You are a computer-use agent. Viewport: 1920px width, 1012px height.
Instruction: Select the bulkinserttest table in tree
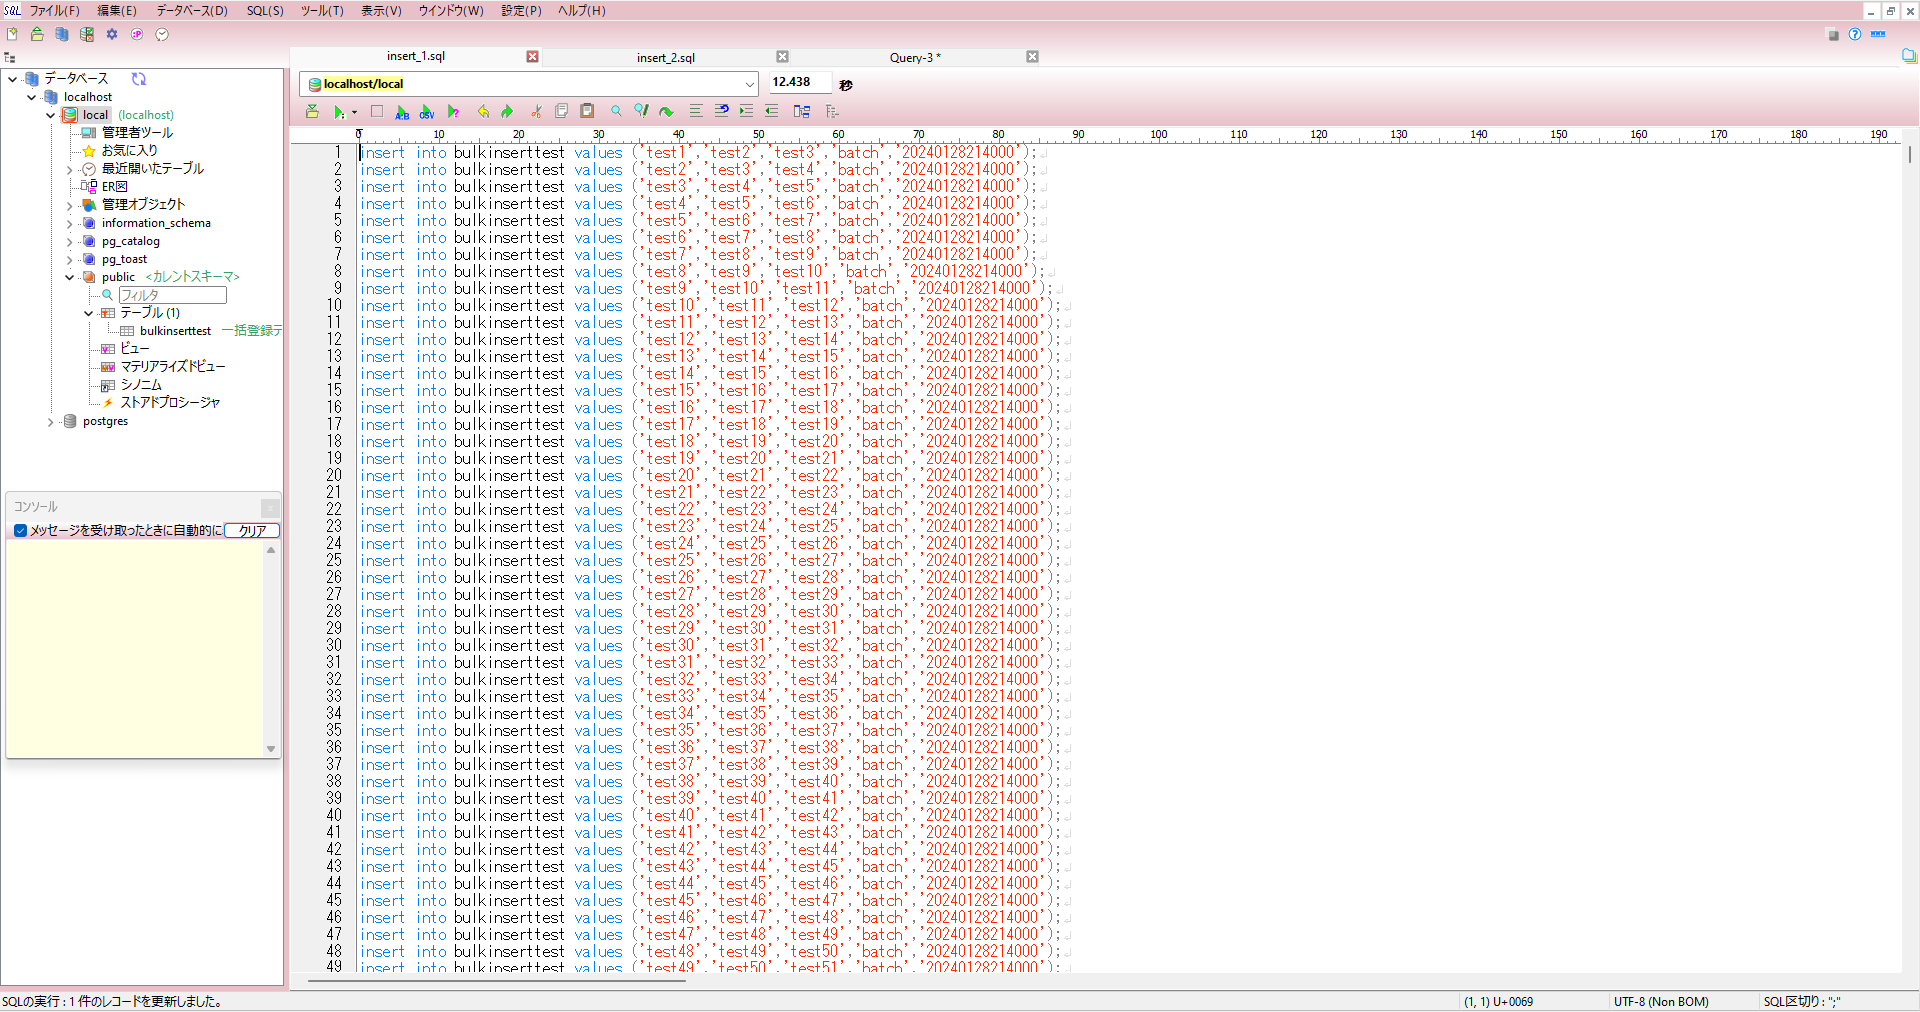pos(175,331)
